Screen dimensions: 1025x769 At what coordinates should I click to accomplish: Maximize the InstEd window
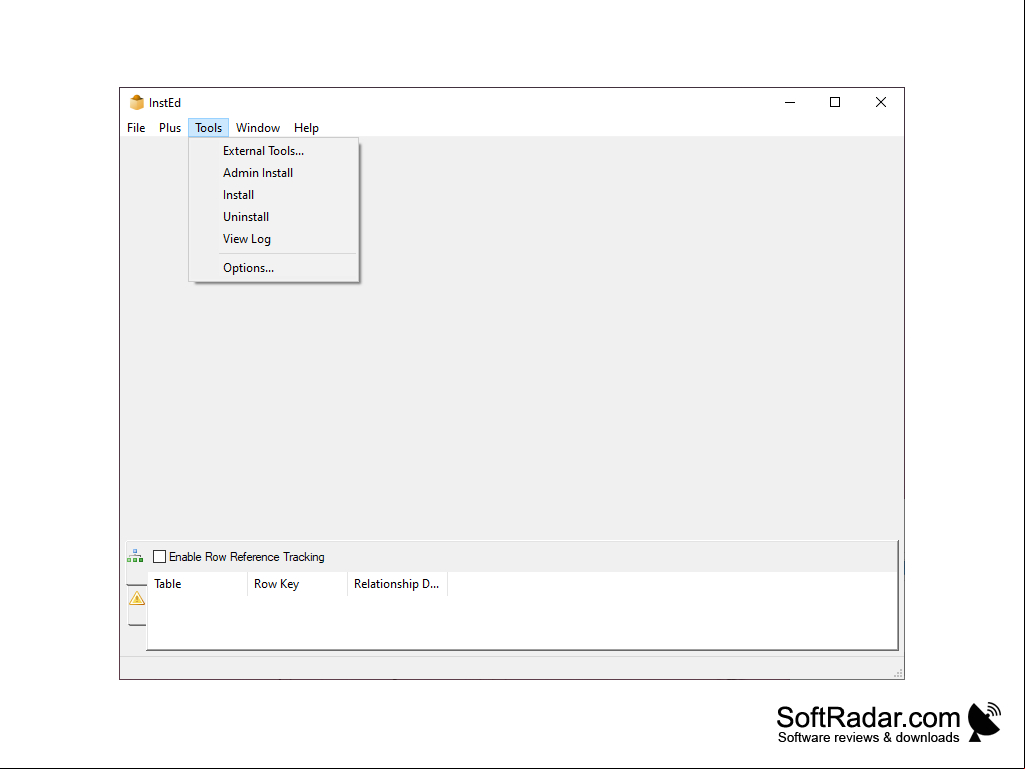click(x=835, y=103)
